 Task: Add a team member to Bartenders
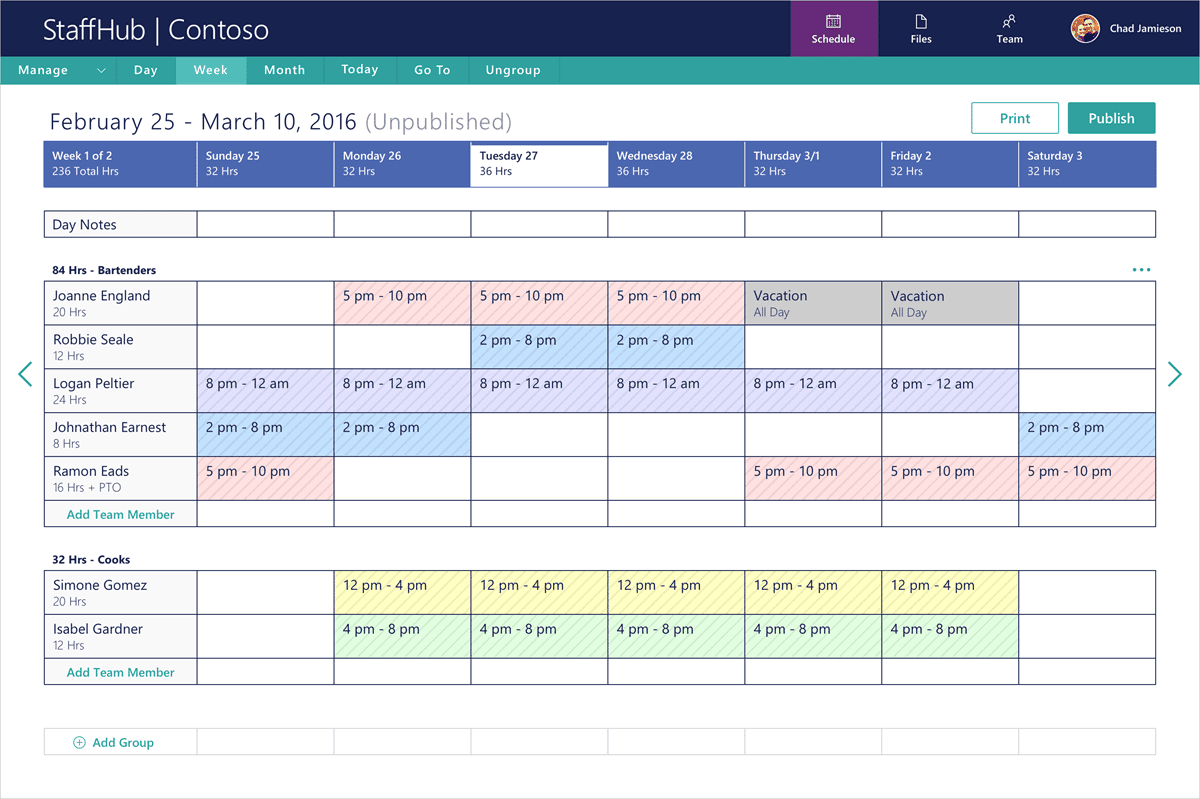click(119, 513)
